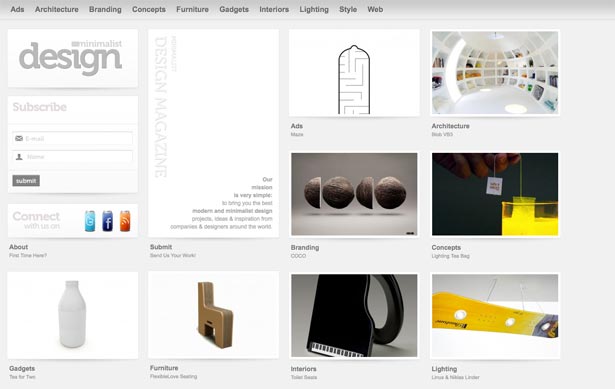Focus the Name input field
This screenshot has height=389, width=615.
click(72, 157)
